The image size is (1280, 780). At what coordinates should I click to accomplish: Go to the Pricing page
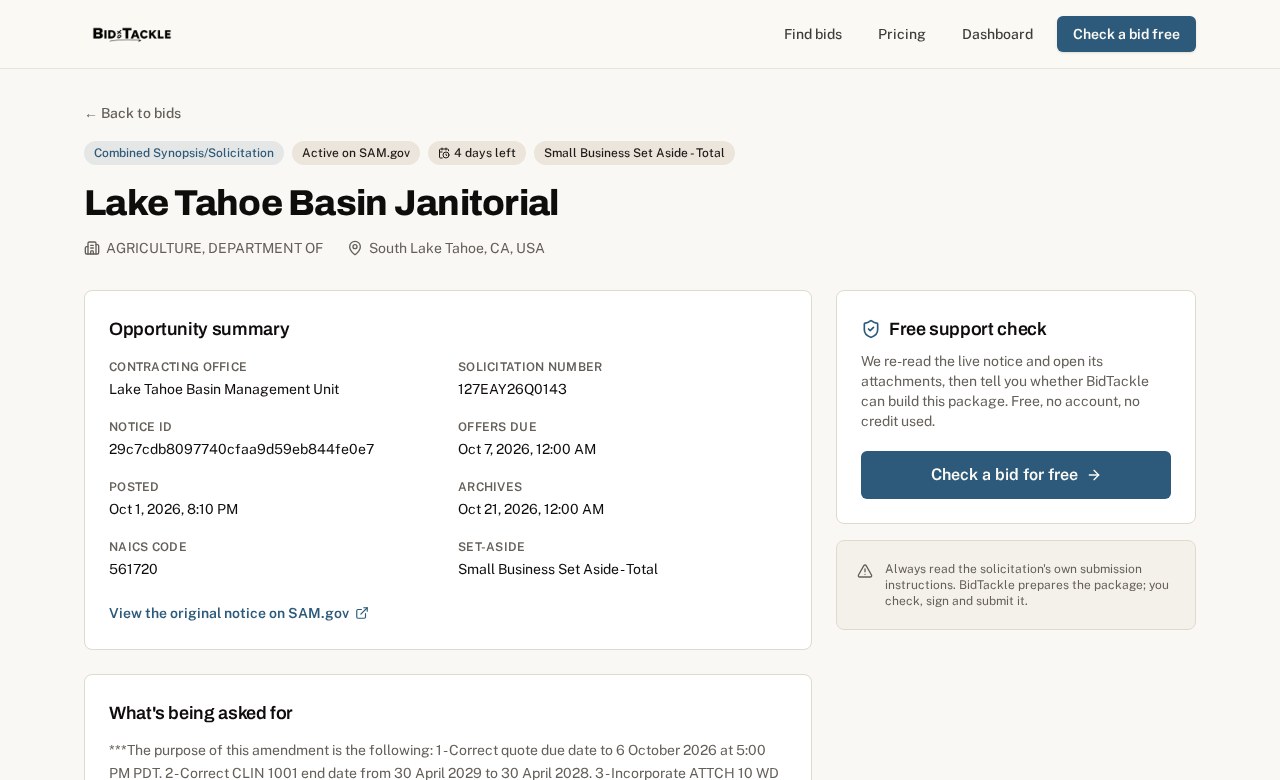coord(902,34)
